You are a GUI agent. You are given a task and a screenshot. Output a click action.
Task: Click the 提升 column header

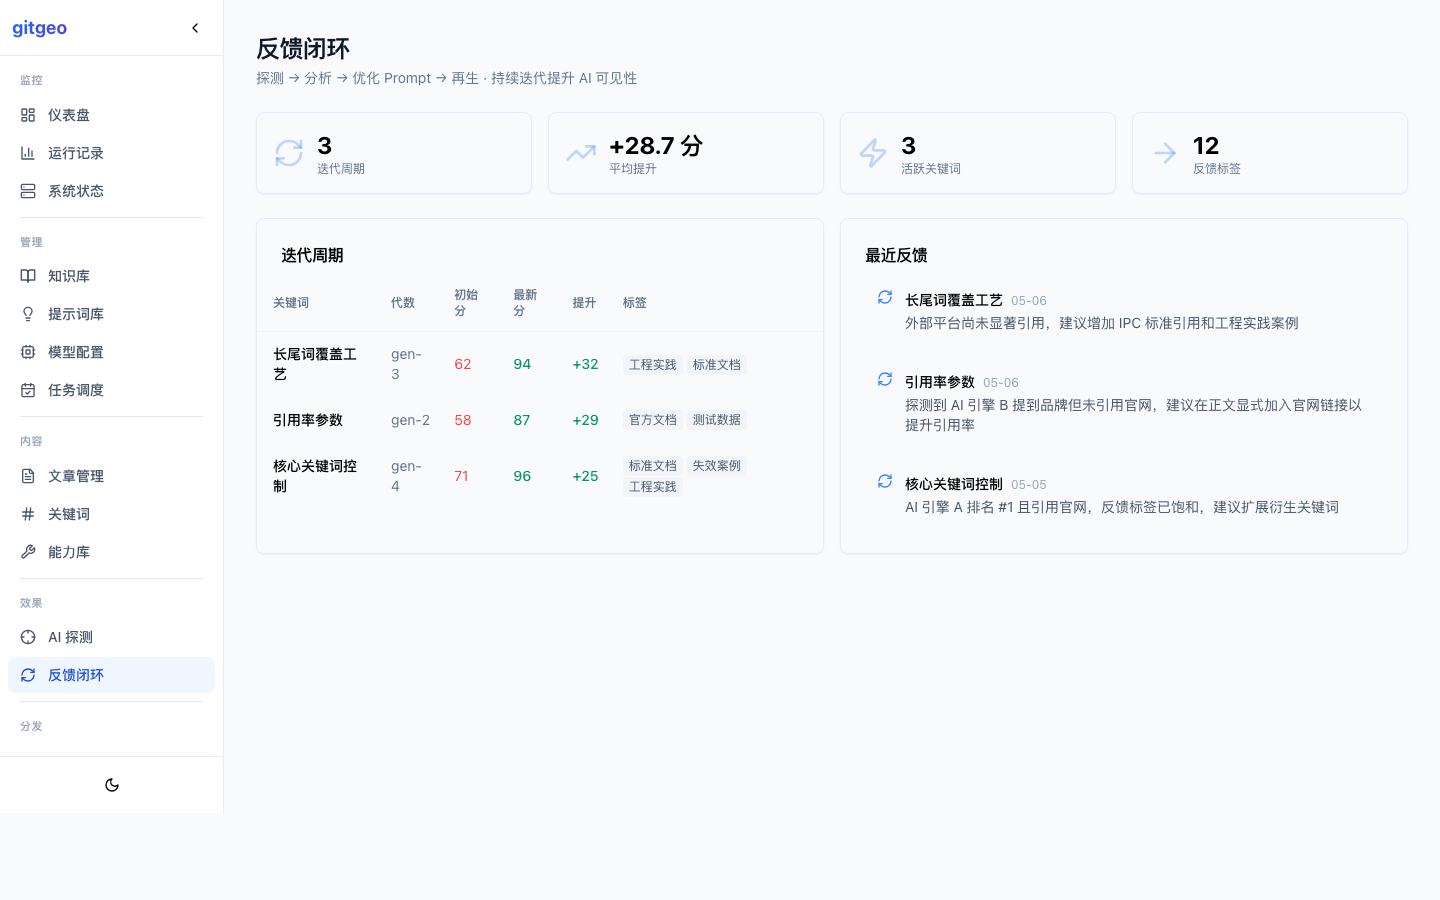584,303
